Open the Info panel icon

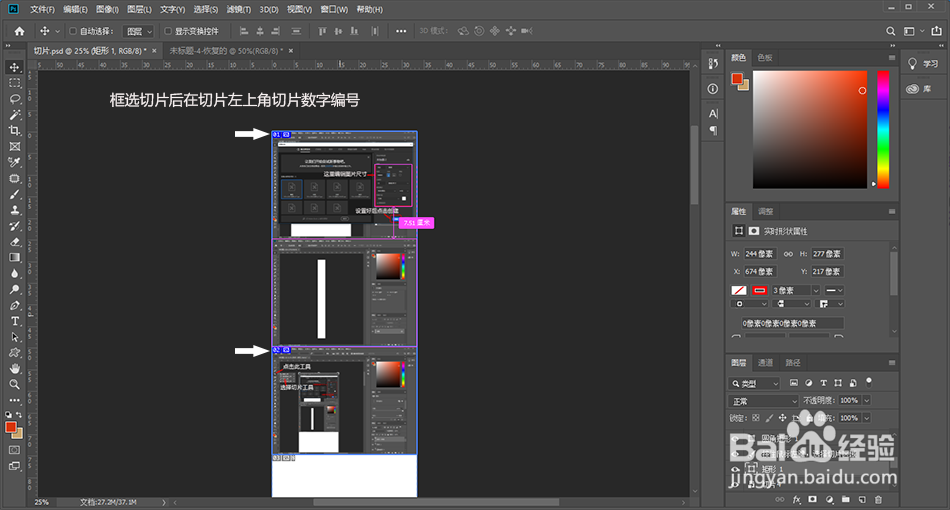[713, 89]
